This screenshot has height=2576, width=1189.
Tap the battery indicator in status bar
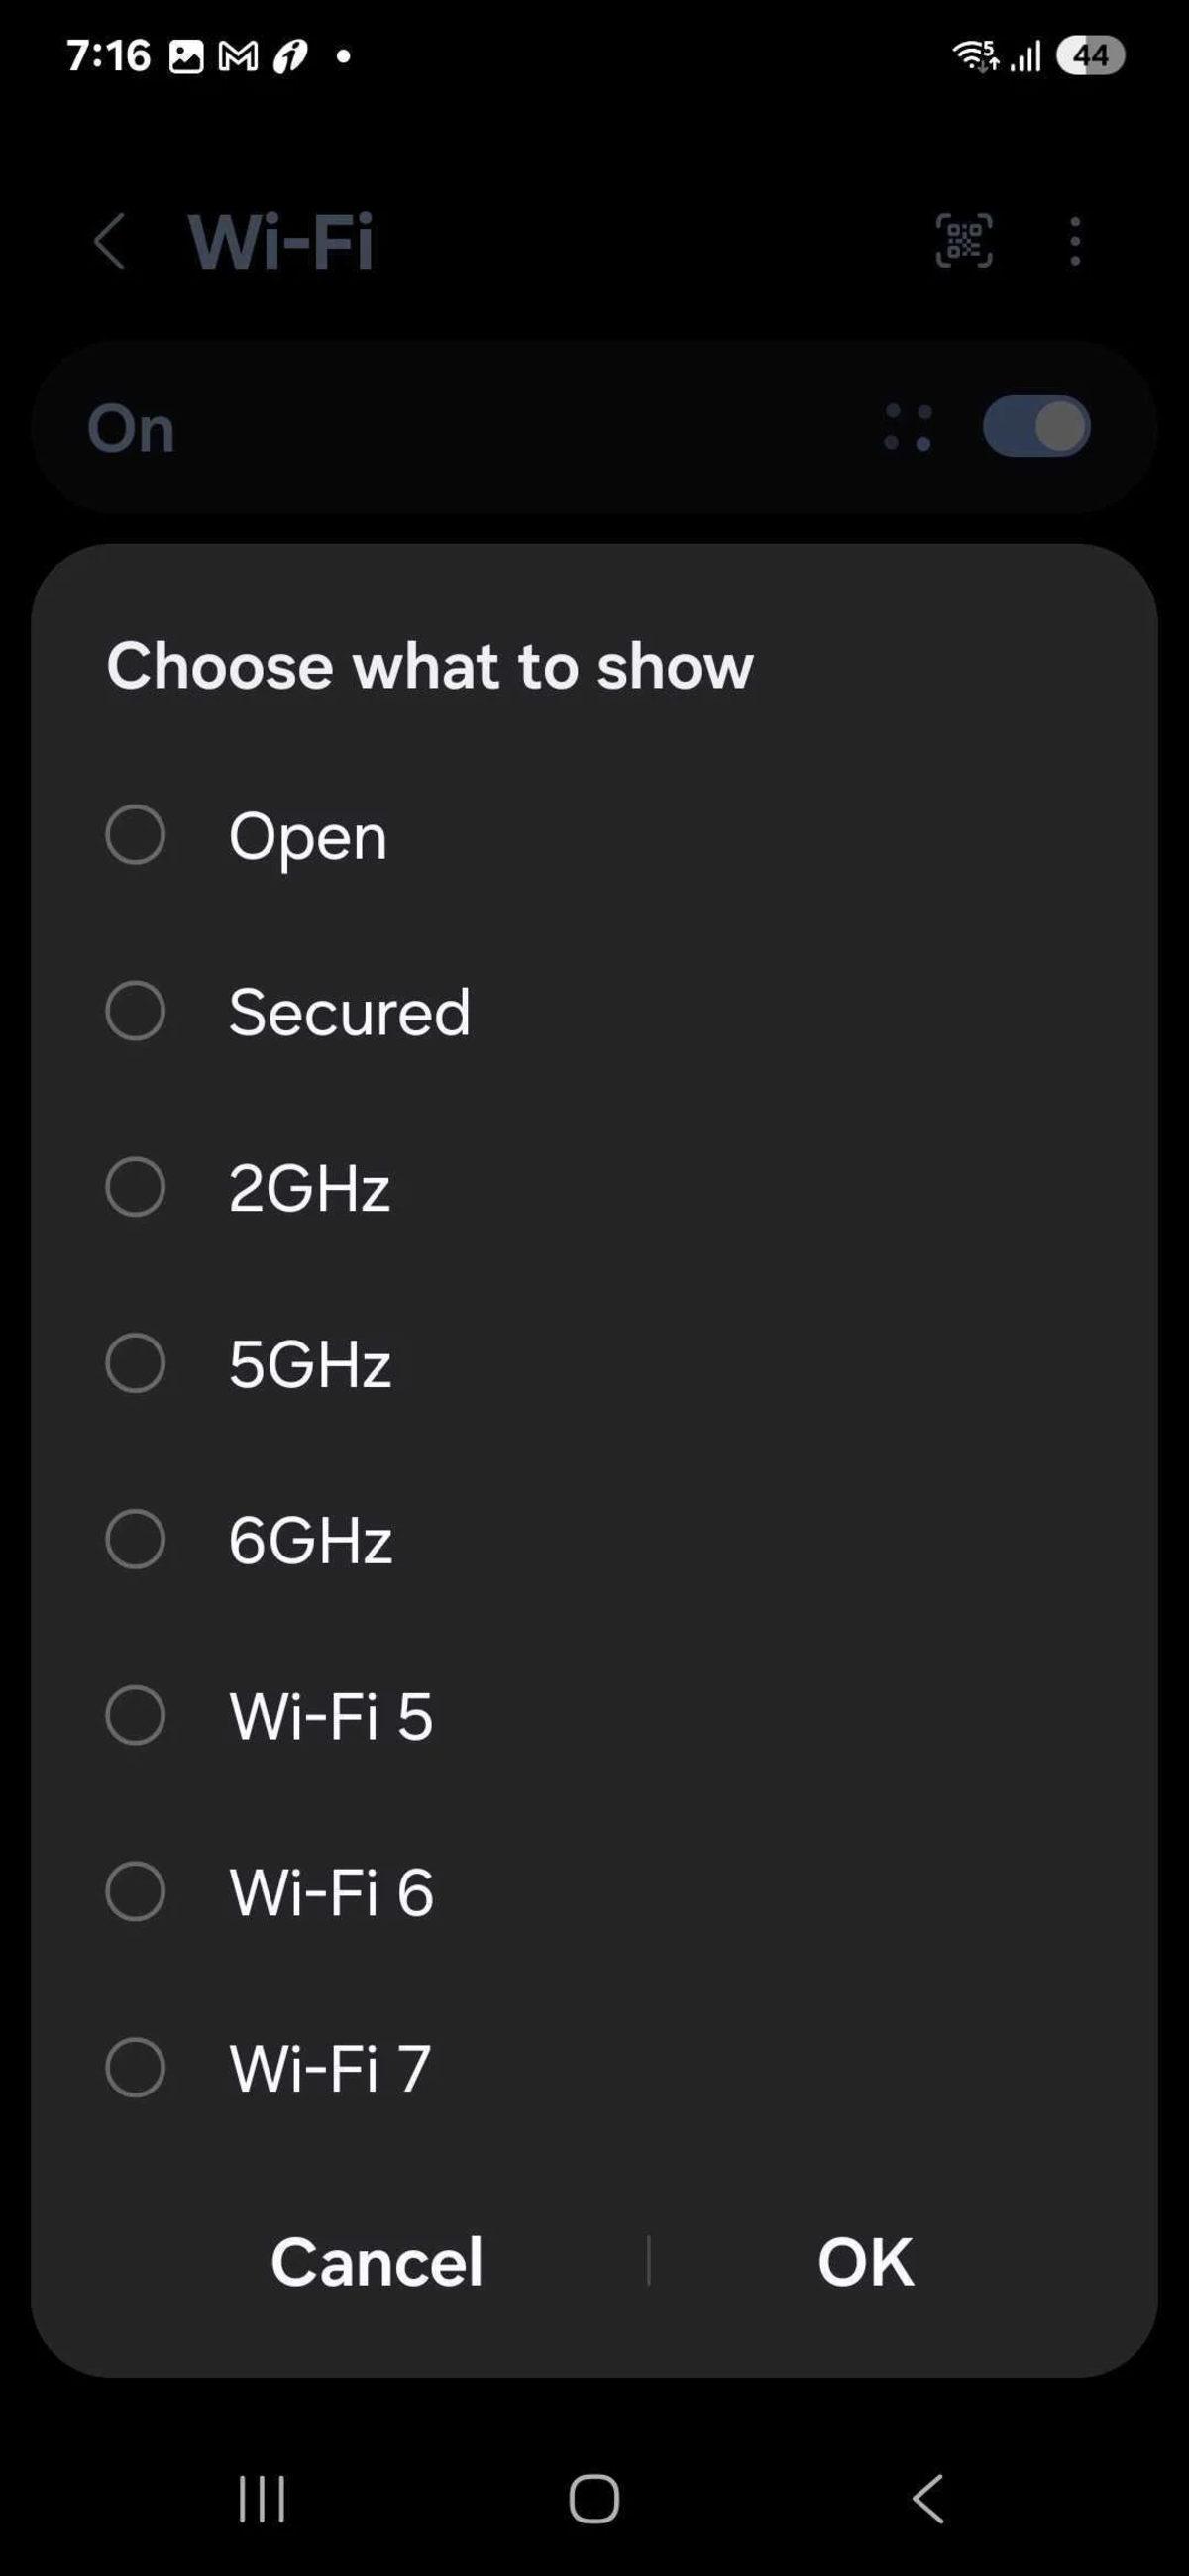coord(1089,57)
